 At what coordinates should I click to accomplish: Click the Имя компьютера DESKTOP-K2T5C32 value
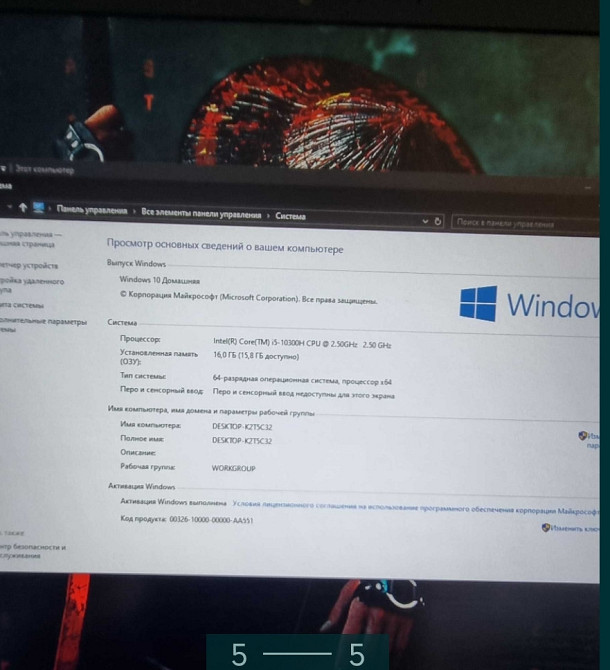point(242,426)
